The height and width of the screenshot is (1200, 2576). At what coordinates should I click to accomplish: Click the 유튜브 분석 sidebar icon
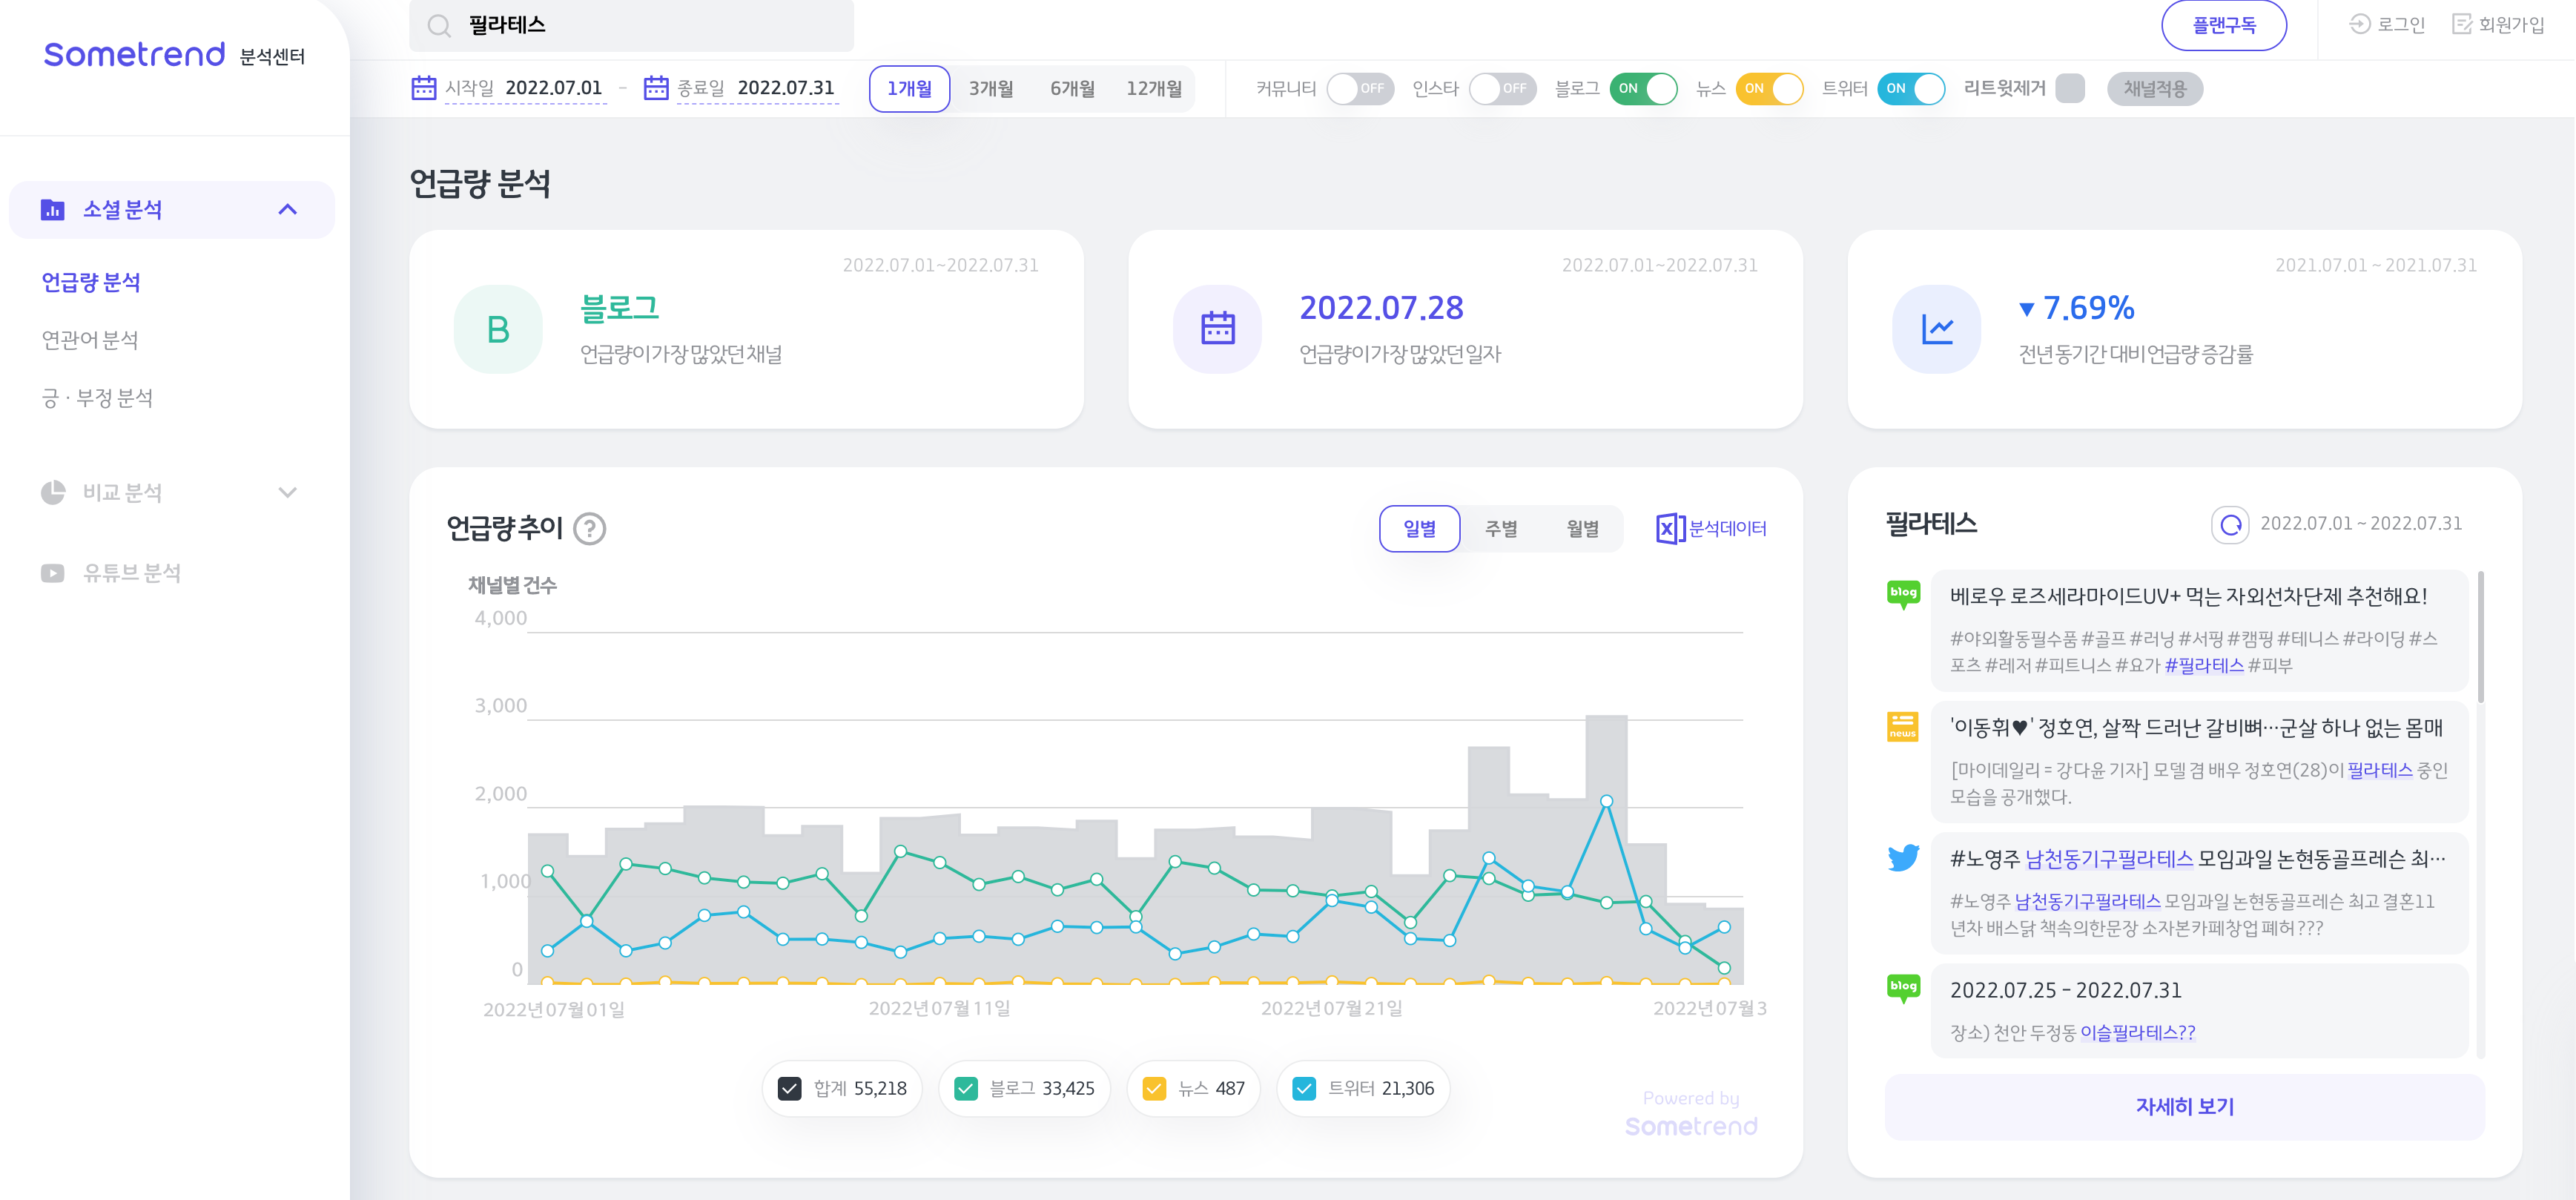(x=52, y=573)
